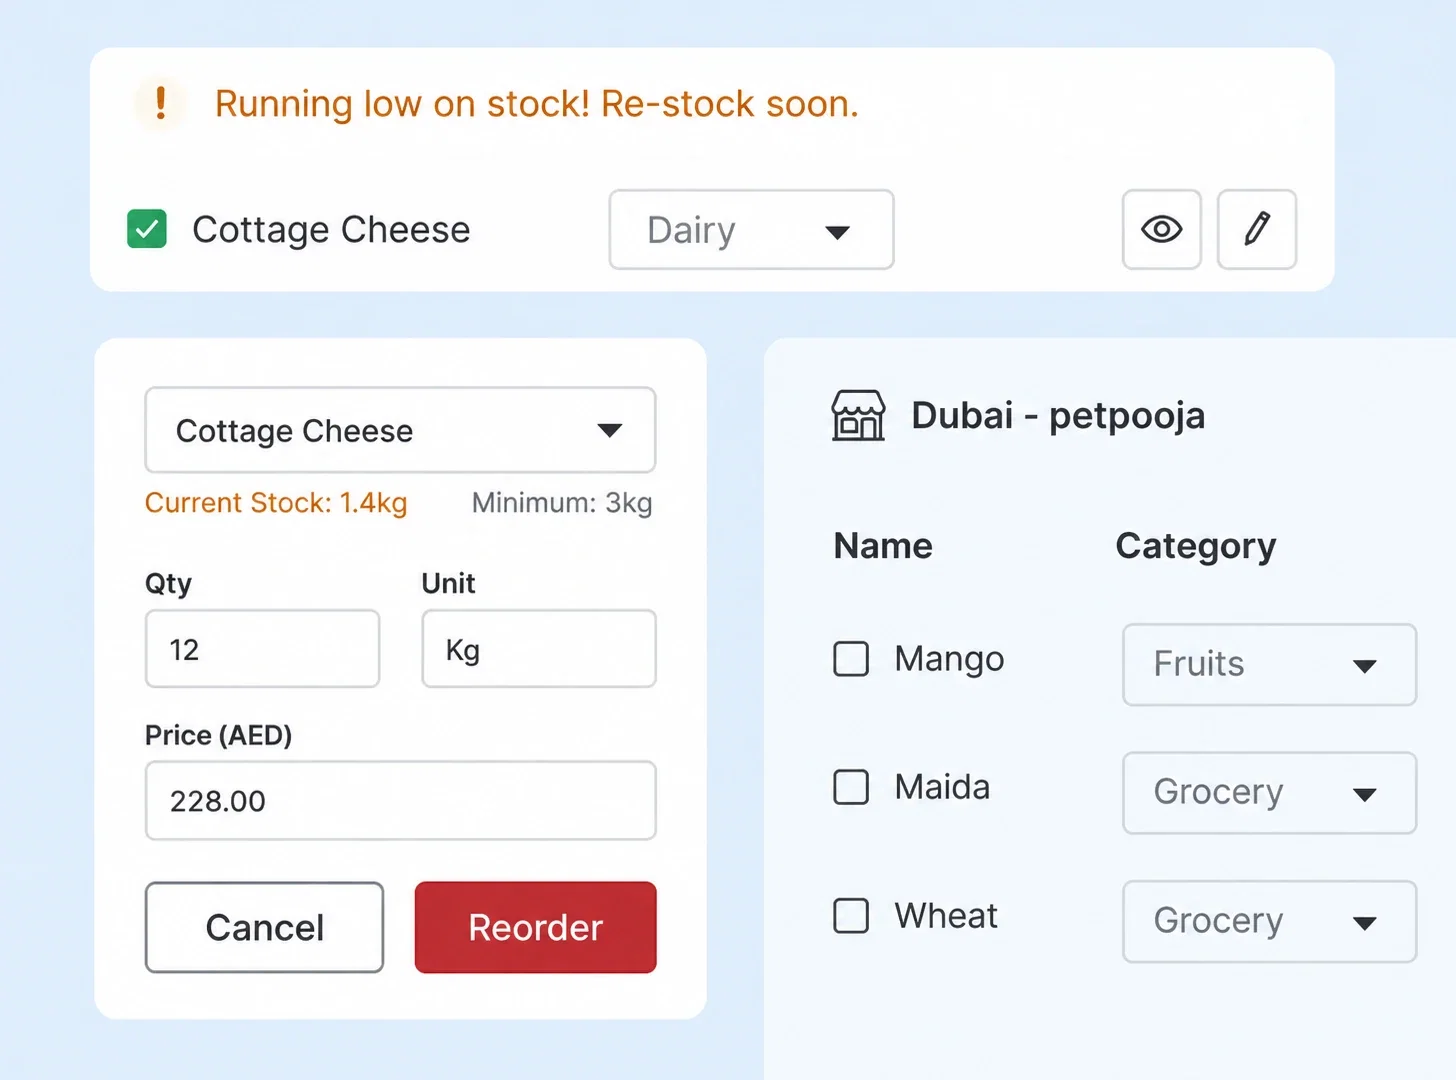Click the Name column header
Image resolution: width=1456 pixels, height=1080 pixels.
[883, 546]
